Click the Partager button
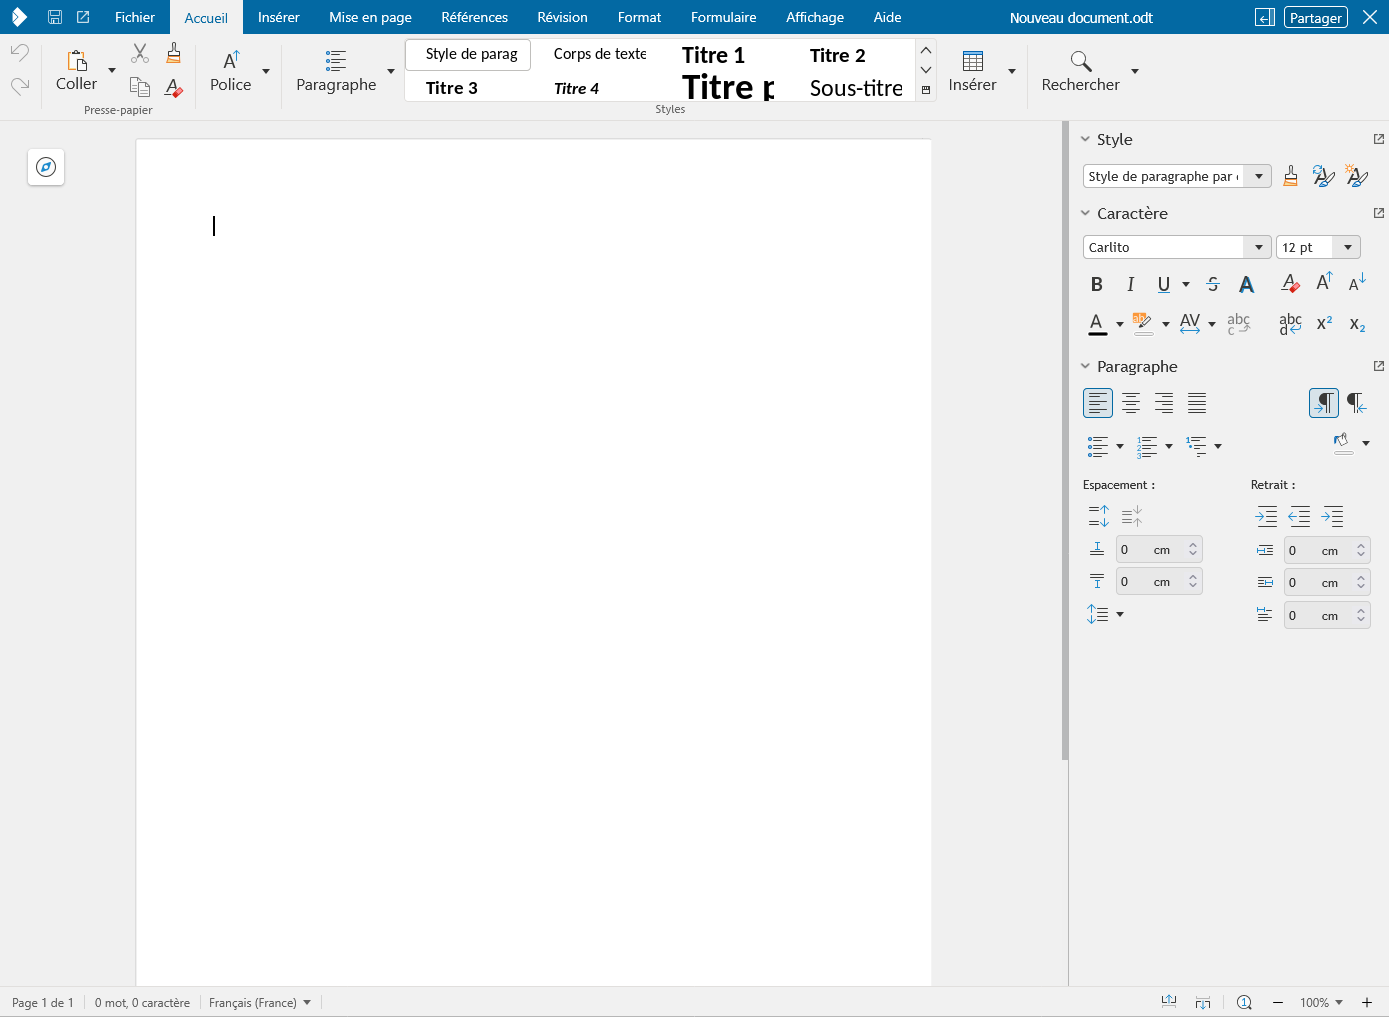 click(x=1315, y=17)
